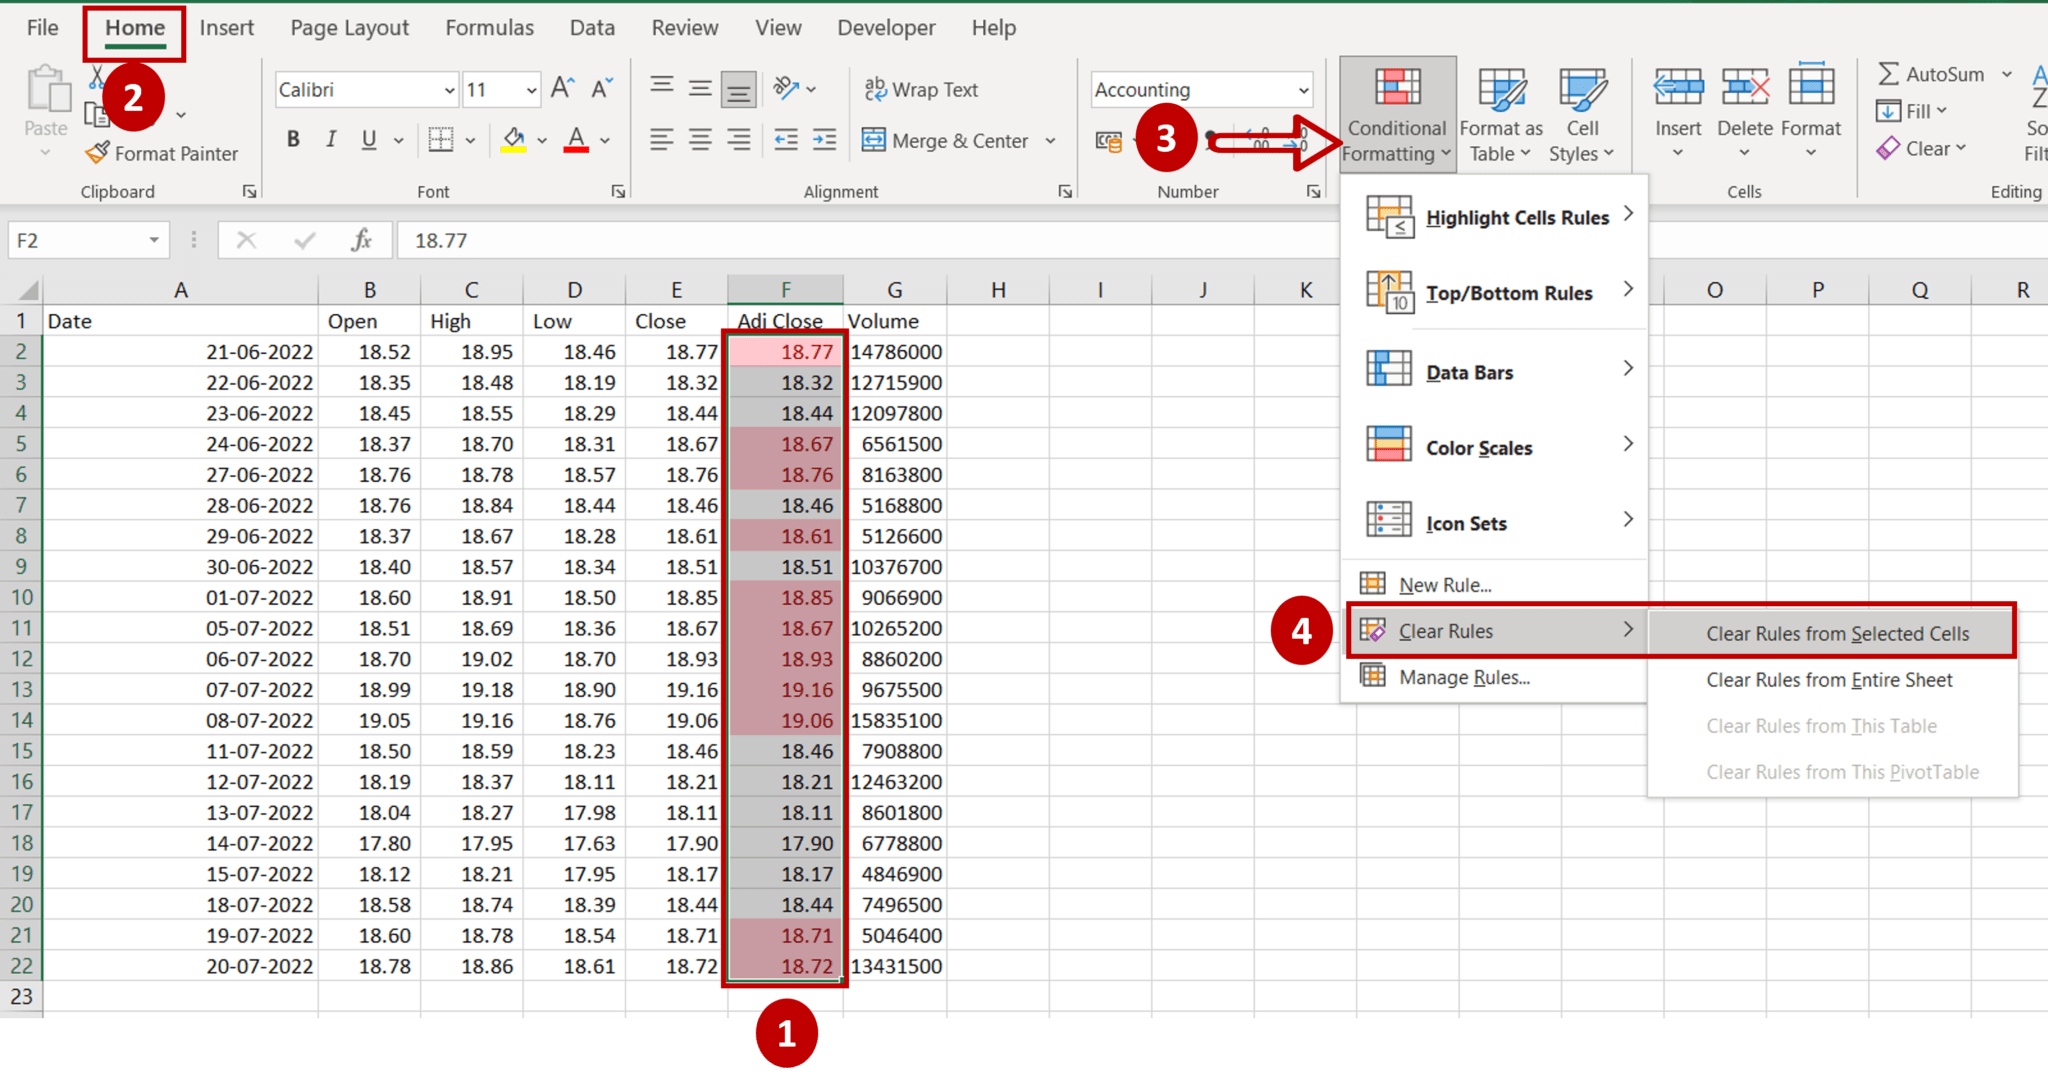Select Clear Rules from Selected Cells
This screenshot has width=2048, height=1083.
[x=1837, y=633]
